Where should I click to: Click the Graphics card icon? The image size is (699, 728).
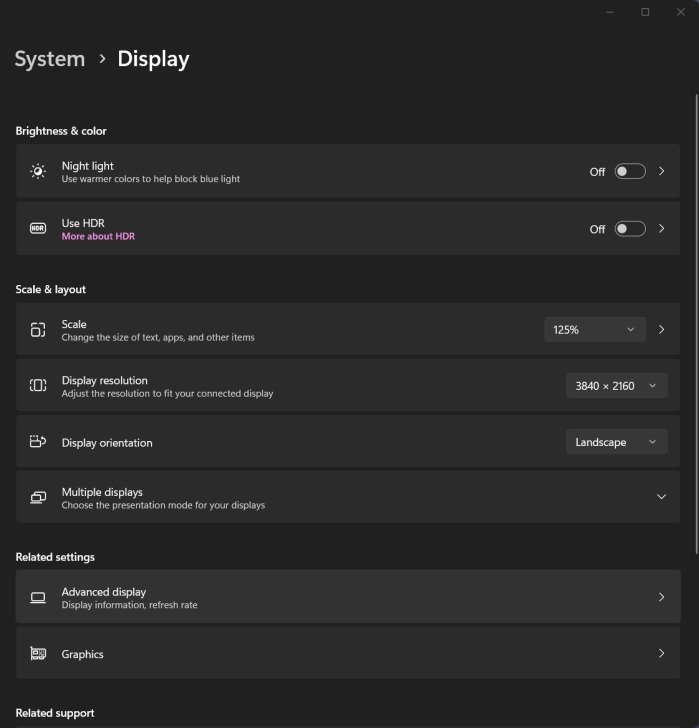click(38, 654)
